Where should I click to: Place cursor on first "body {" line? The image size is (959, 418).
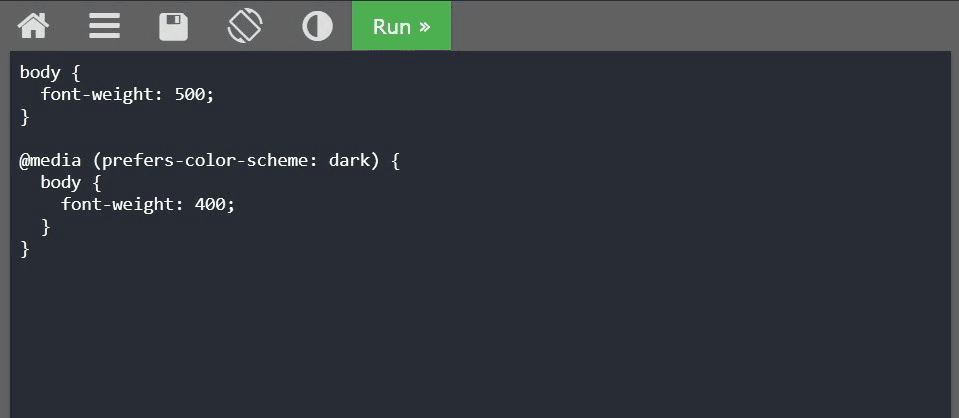pyautogui.click(x=50, y=73)
